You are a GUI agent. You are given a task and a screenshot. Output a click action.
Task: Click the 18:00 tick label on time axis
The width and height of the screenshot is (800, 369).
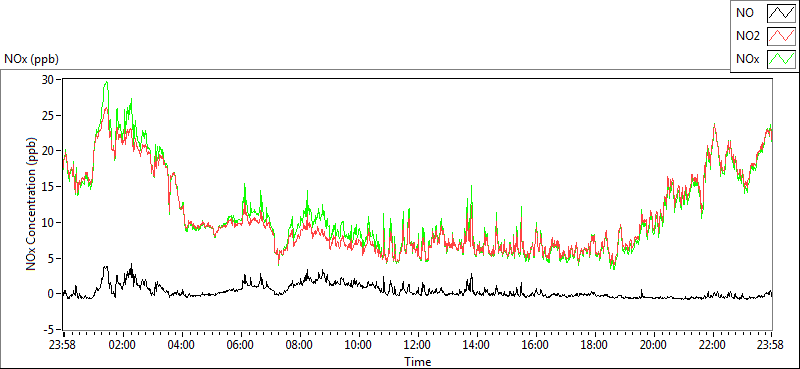[594, 345]
